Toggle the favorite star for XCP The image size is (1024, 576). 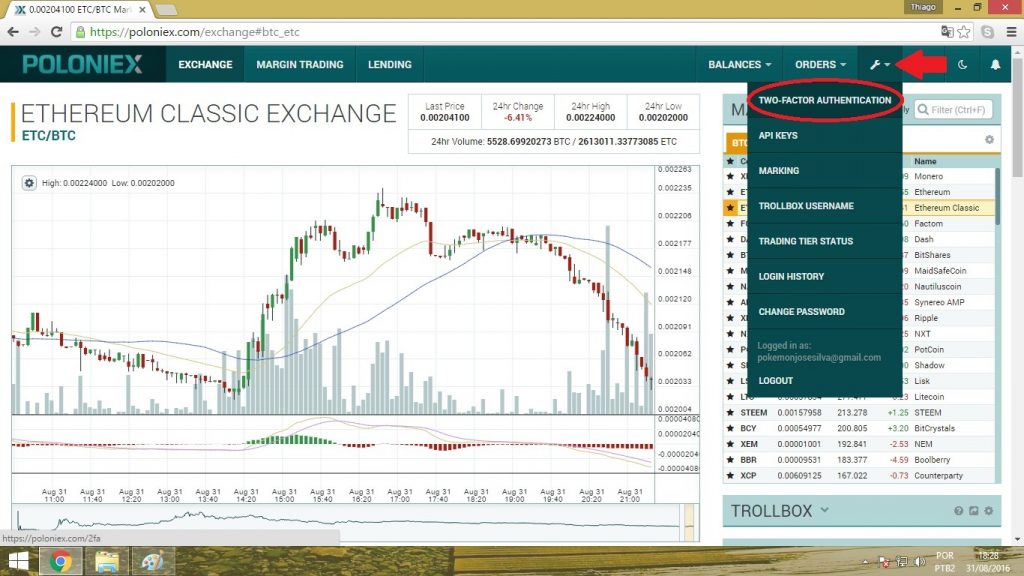pyautogui.click(x=730, y=475)
